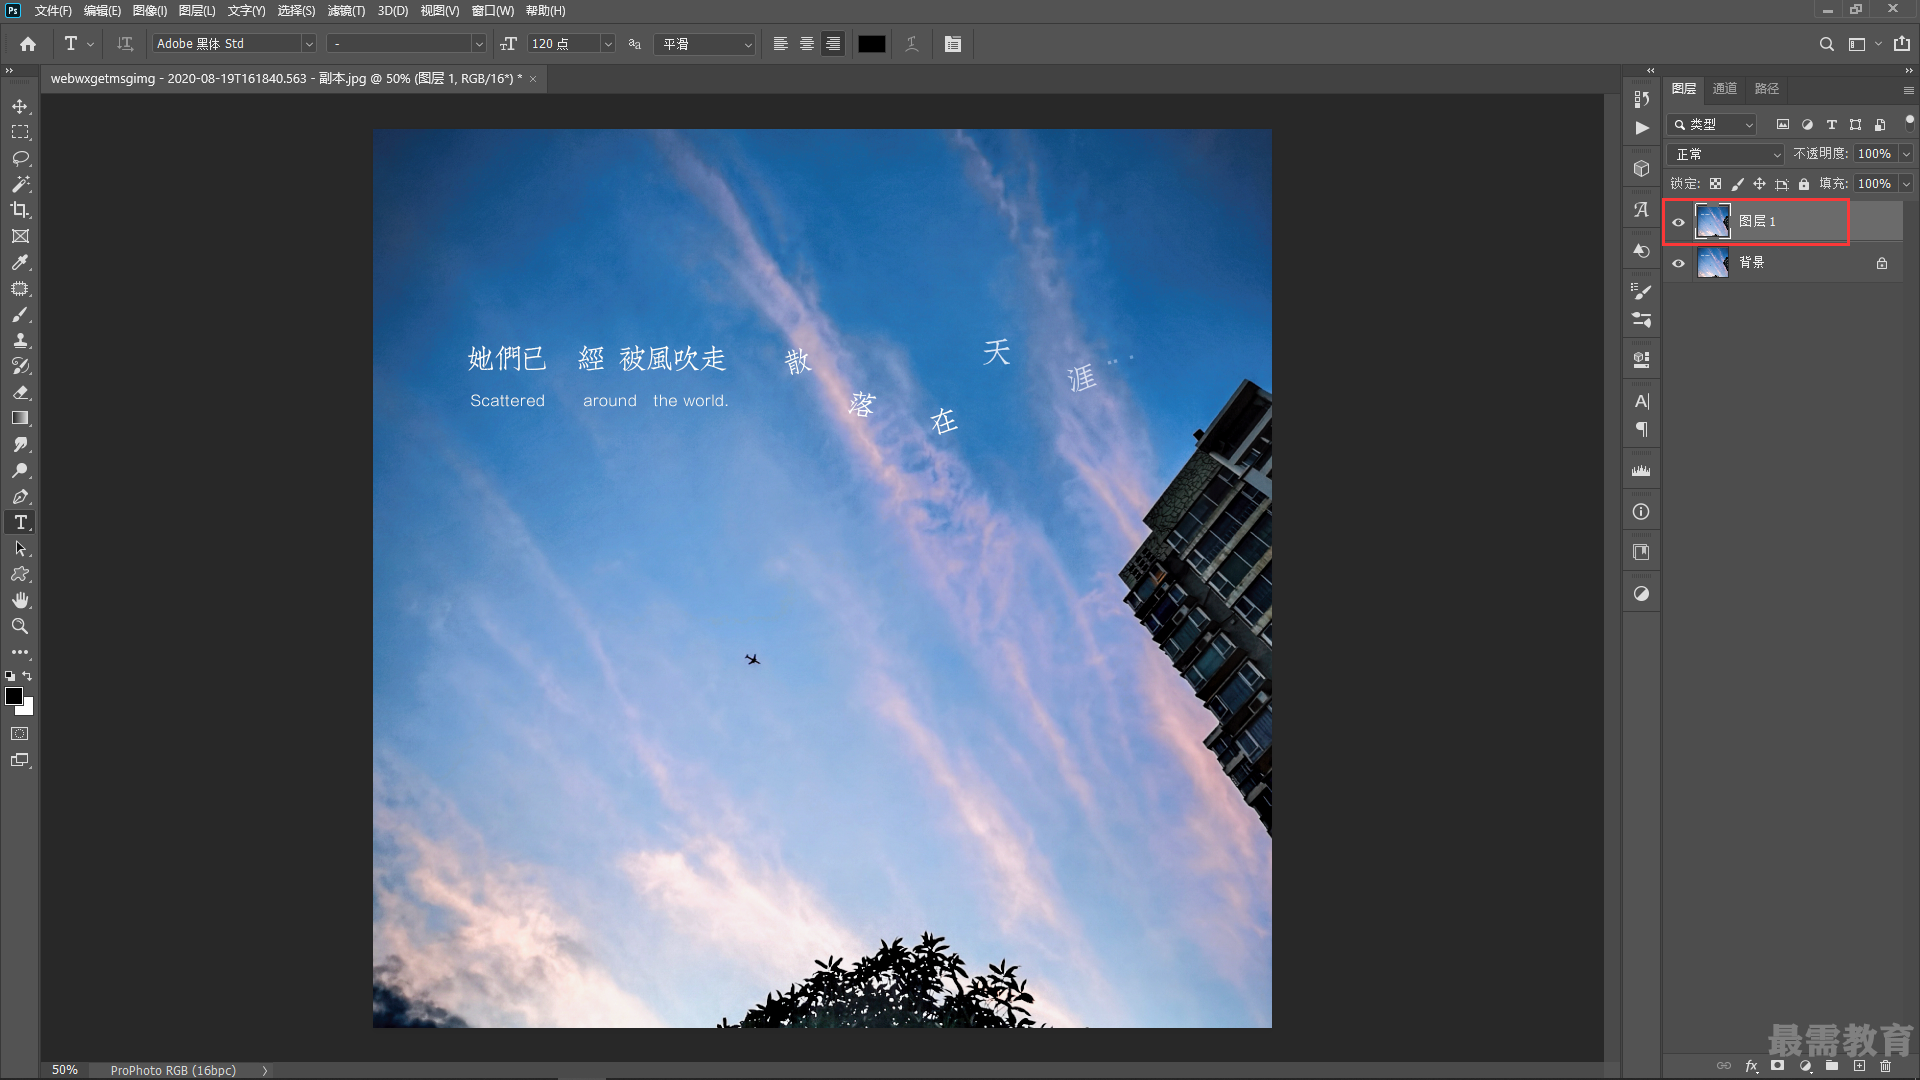Add a layer mask
This screenshot has height=1080, width=1920.
[x=1777, y=1066]
